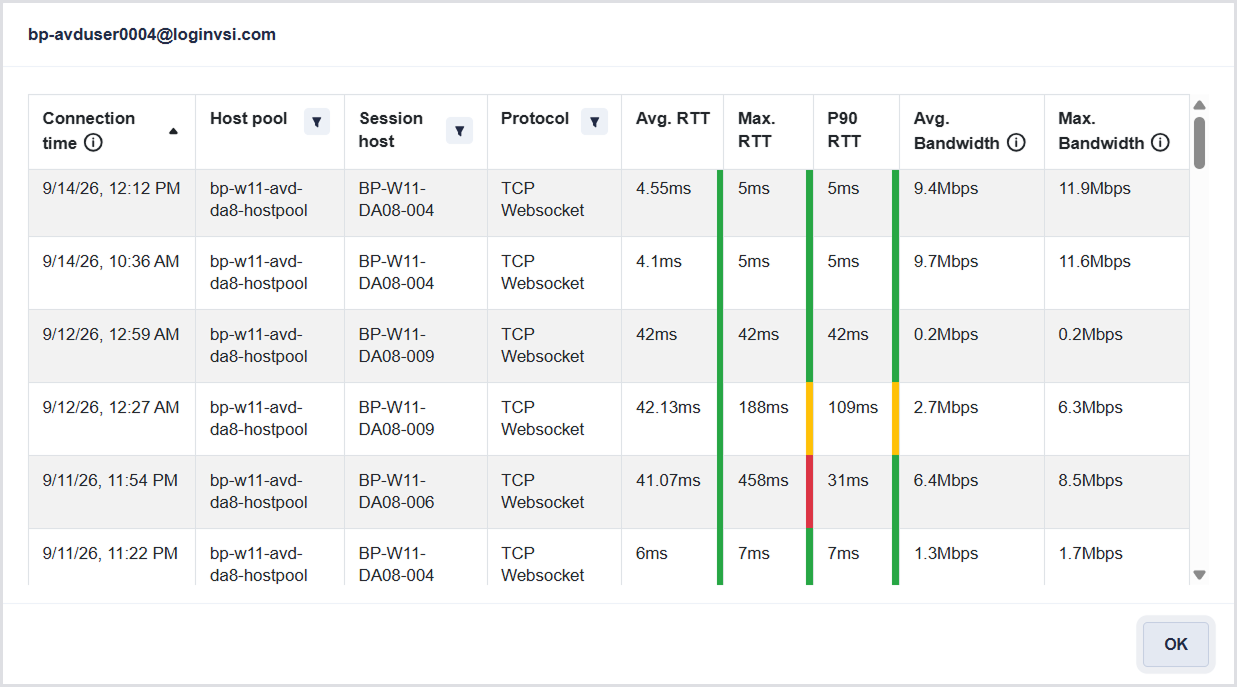This screenshot has width=1237, height=687.
Task: Select the bp-avduser0004@loginvsi.com title
Action: point(152,34)
